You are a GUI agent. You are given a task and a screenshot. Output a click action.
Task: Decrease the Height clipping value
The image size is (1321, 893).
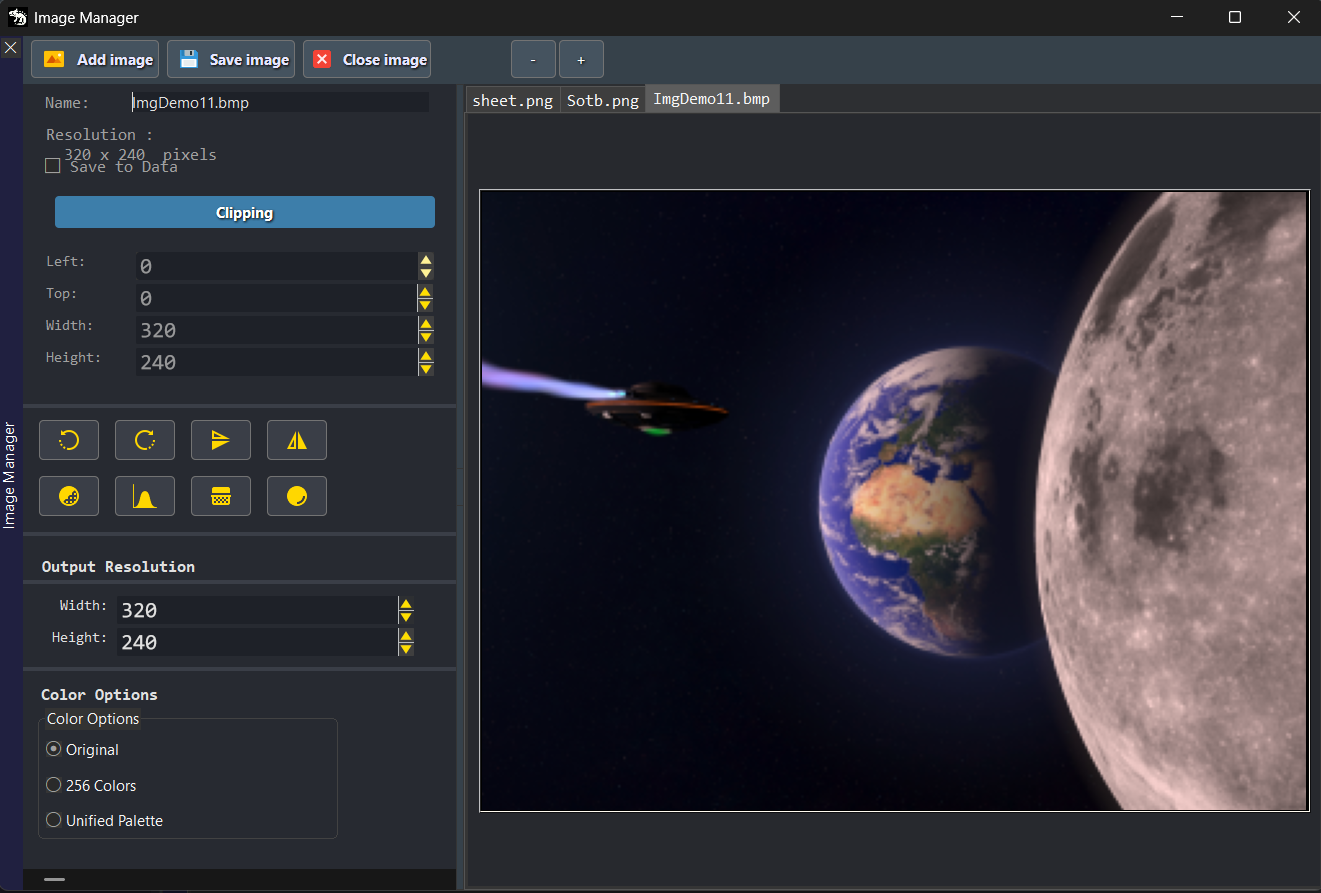(425, 368)
